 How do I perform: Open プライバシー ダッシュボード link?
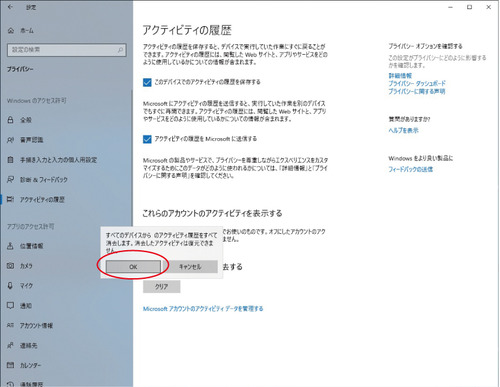pos(417,83)
